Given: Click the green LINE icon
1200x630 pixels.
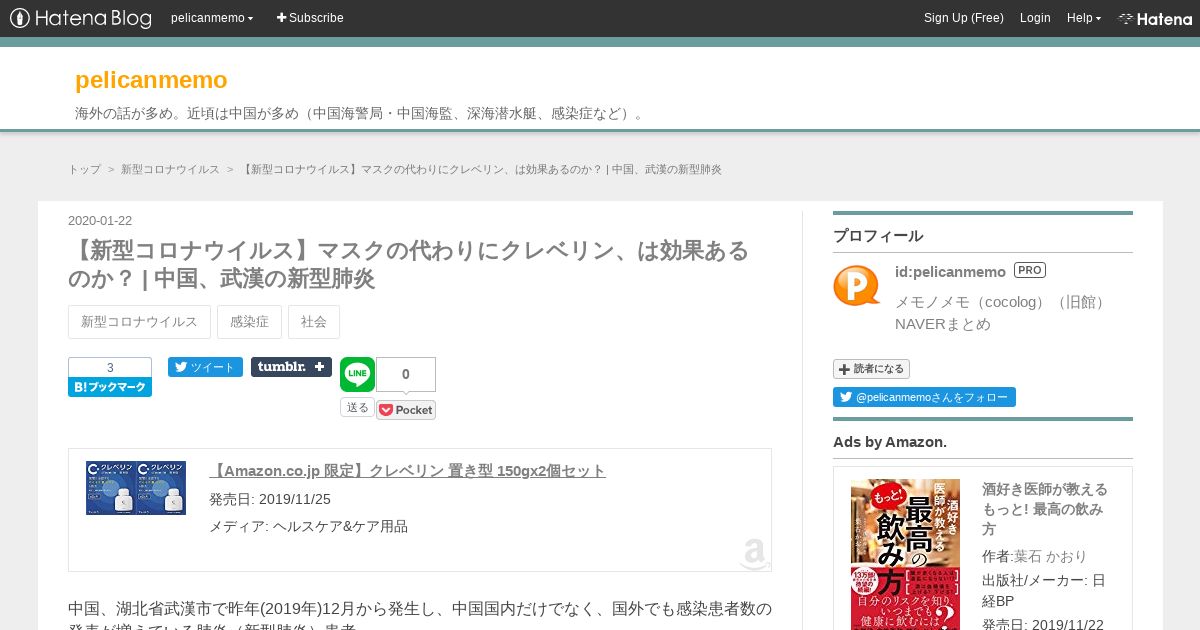Looking at the screenshot, I should coord(357,374).
